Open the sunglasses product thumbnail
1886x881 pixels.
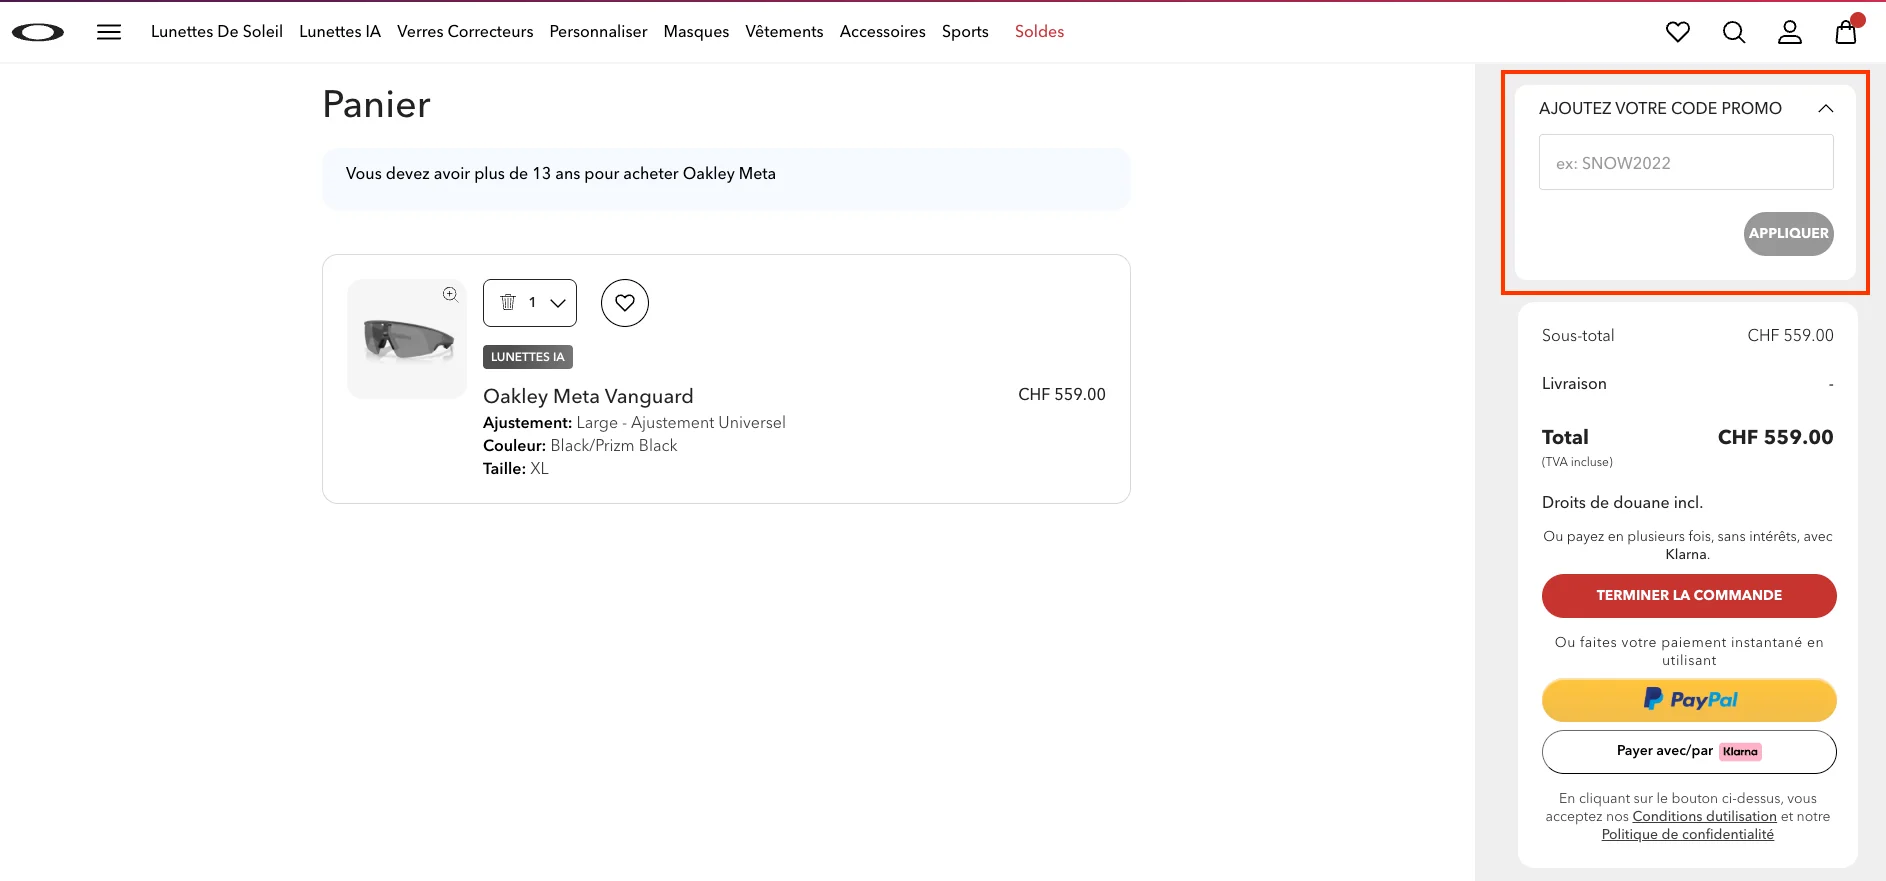coord(407,339)
